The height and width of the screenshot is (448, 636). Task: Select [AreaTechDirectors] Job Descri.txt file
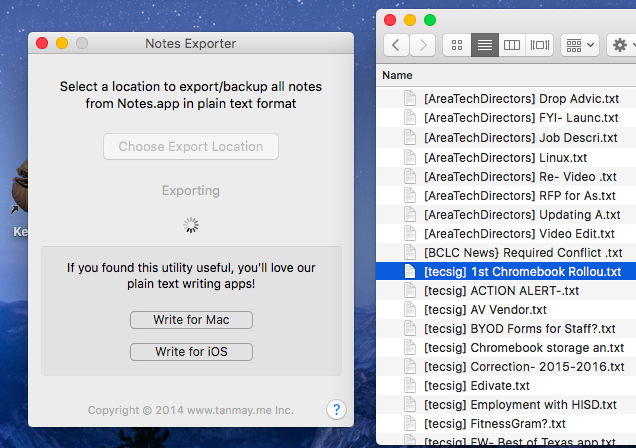click(x=506, y=137)
